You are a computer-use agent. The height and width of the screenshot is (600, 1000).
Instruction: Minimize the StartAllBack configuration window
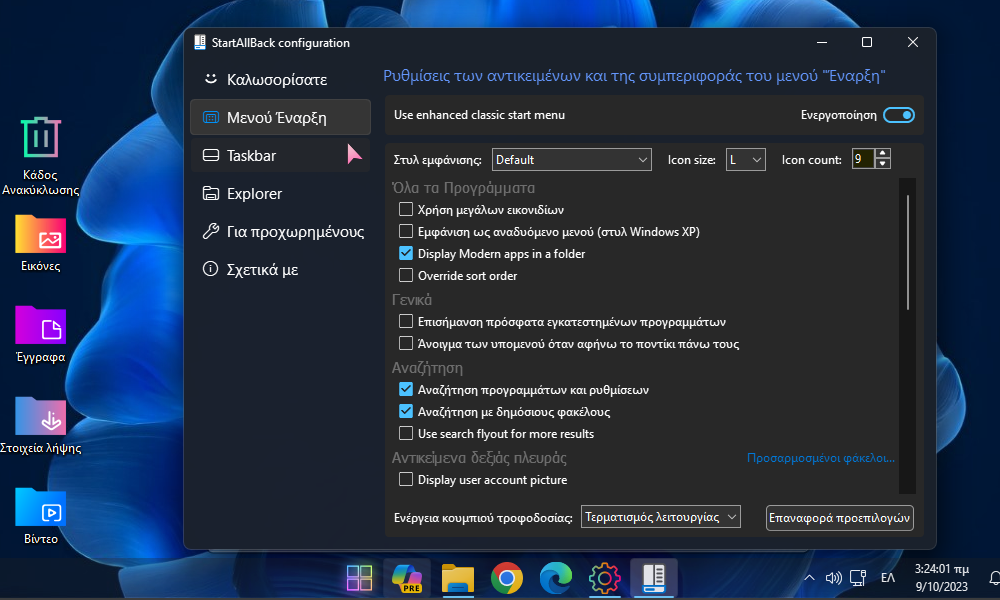822,42
